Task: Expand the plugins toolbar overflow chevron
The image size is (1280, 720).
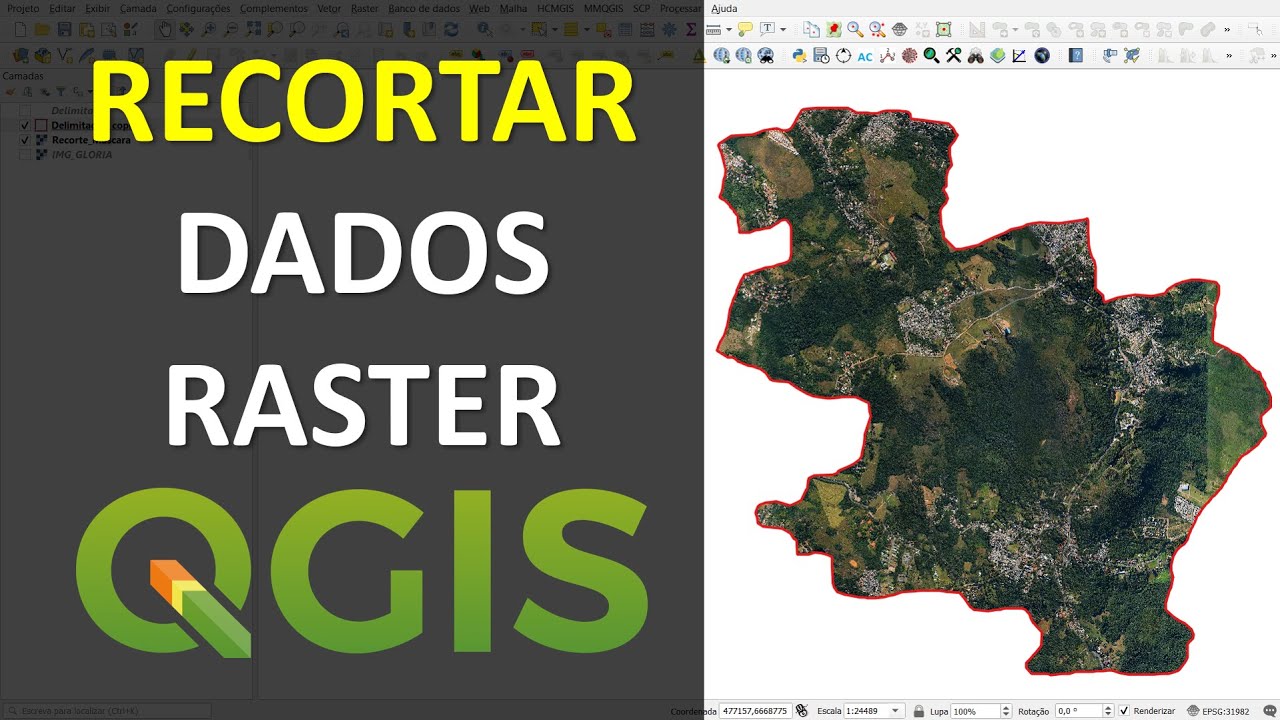Action: [1229, 56]
